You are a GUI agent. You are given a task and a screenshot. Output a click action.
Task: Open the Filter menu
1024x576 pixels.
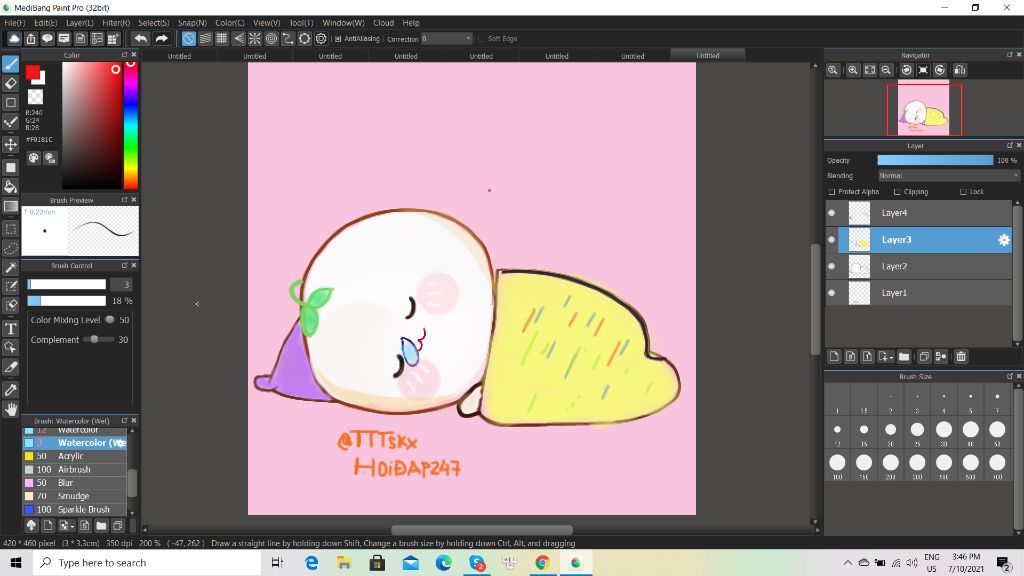tap(116, 23)
